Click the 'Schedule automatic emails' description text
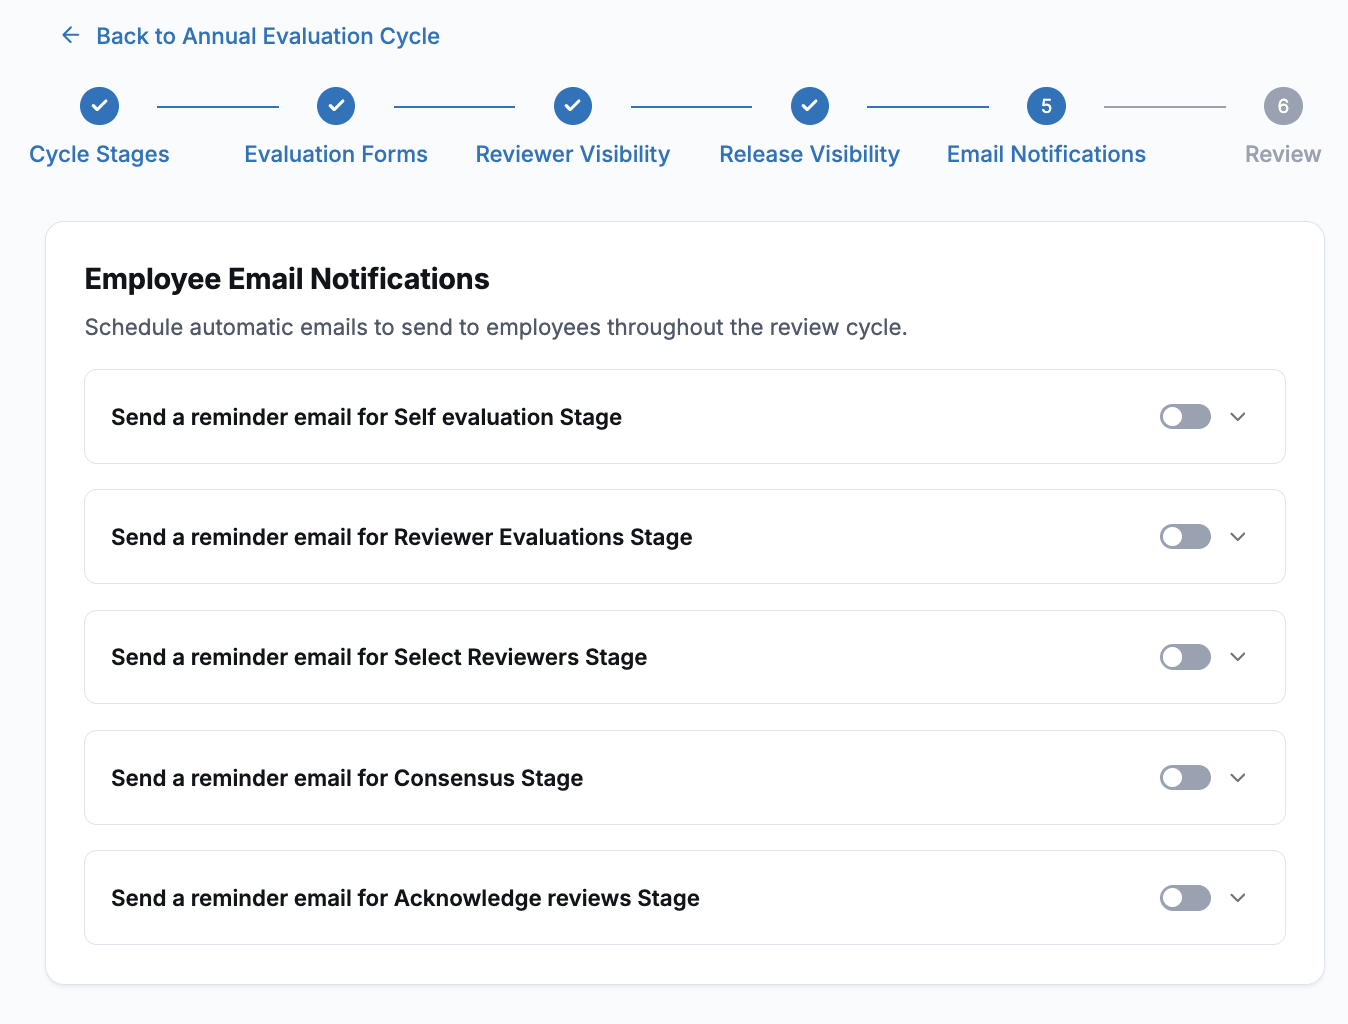 [496, 327]
